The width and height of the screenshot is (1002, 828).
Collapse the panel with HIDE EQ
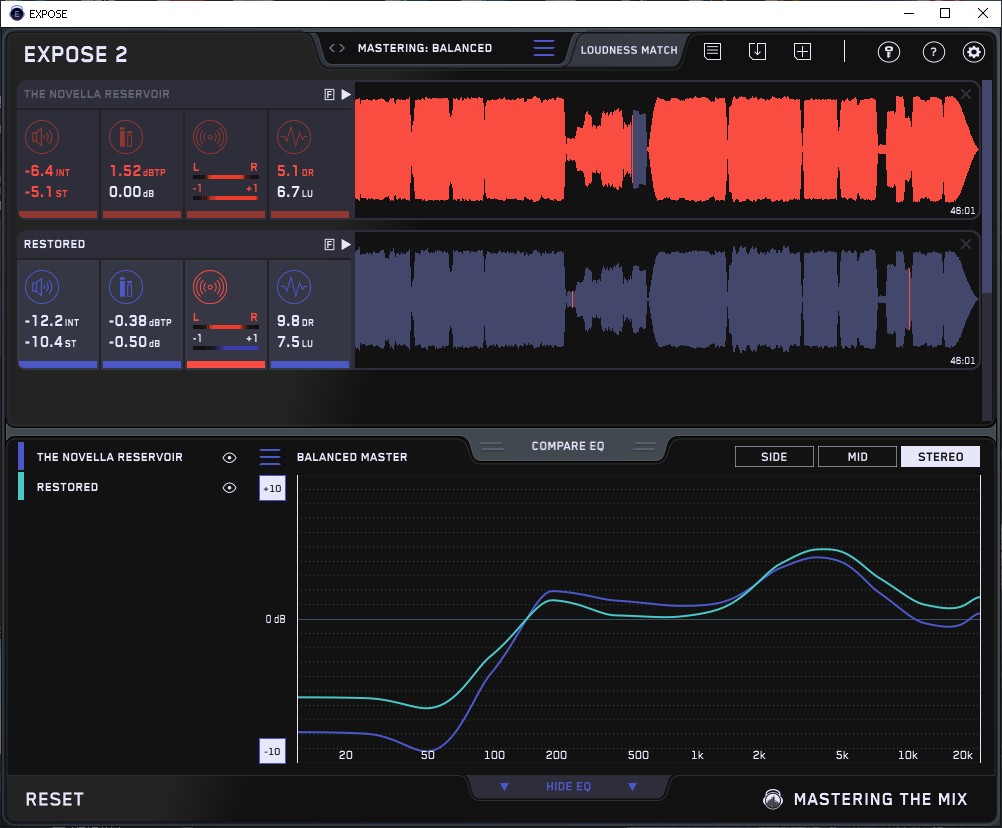click(568, 786)
